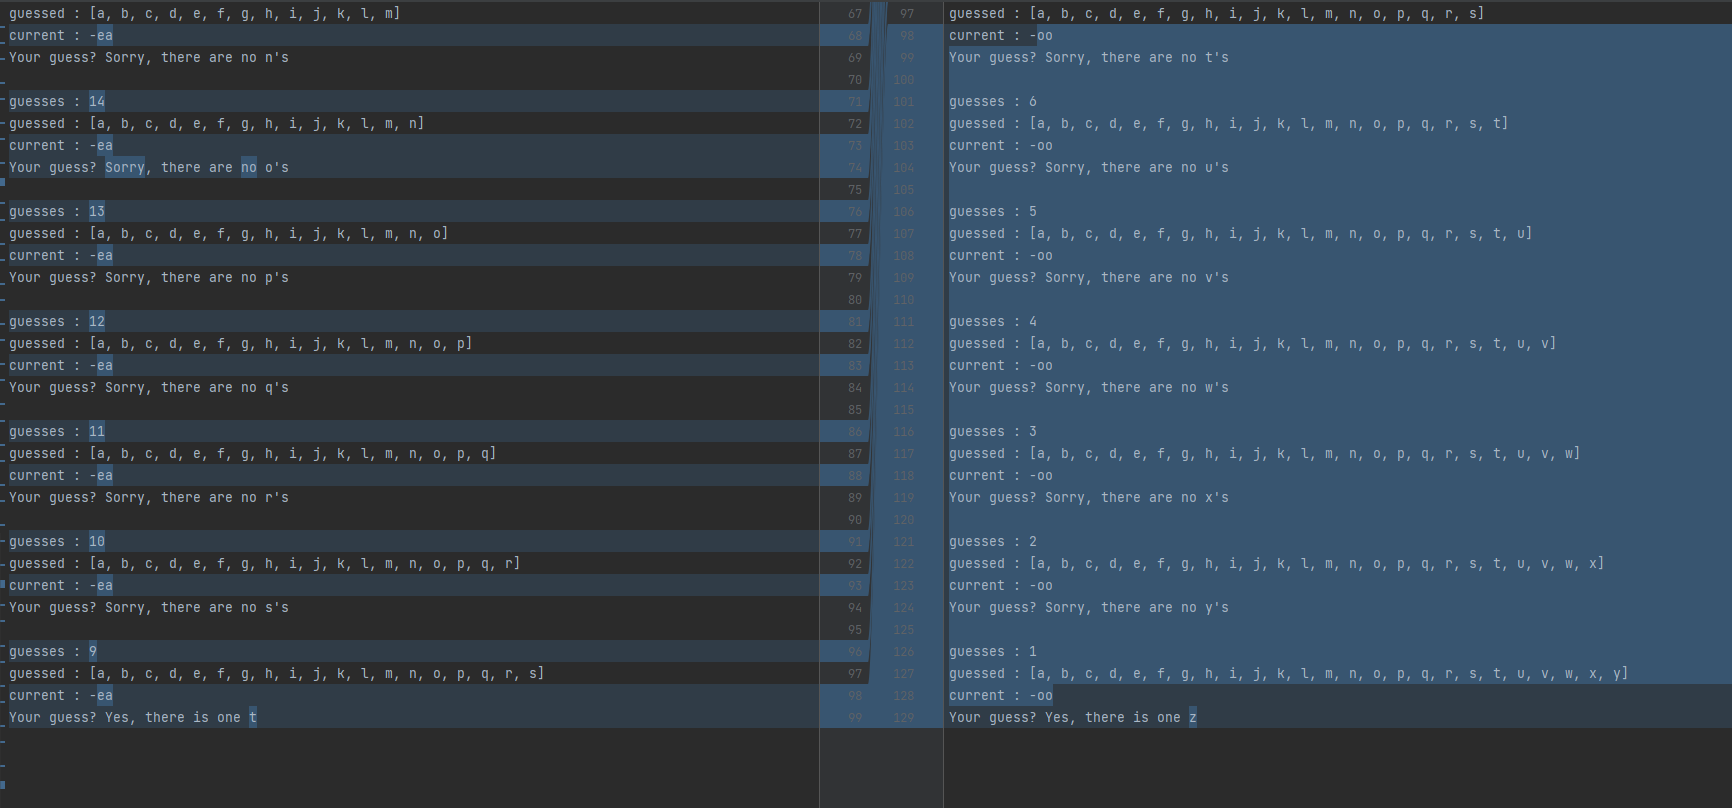Place cursor on 'there are no n's' line
Image resolution: width=1732 pixels, height=808 pixels.
pyautogui.click(x=224, y=58)
